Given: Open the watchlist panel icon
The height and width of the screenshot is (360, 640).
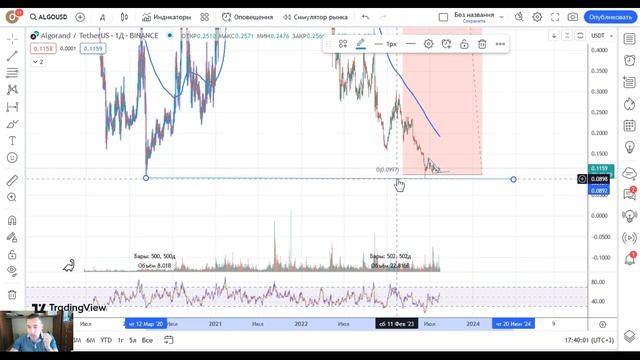Looking at the screenshot, I should tap(629, 39).
